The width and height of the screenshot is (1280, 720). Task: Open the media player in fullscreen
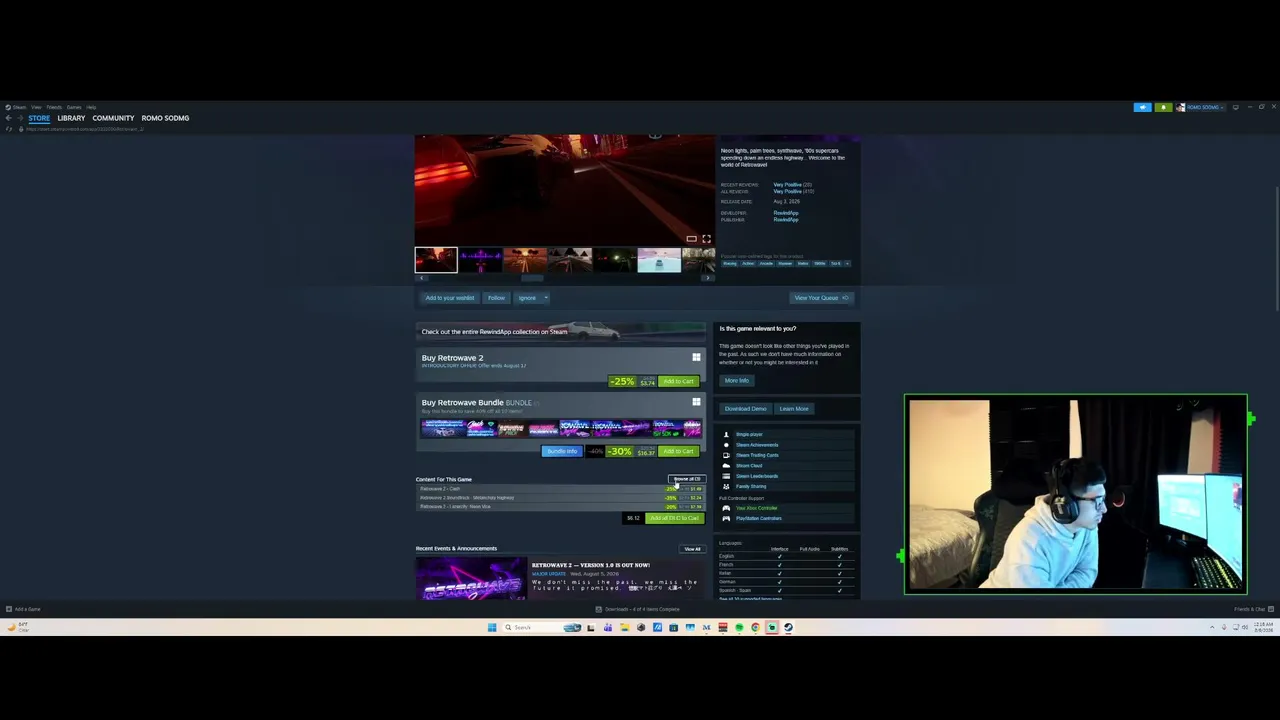pos(706,239)
